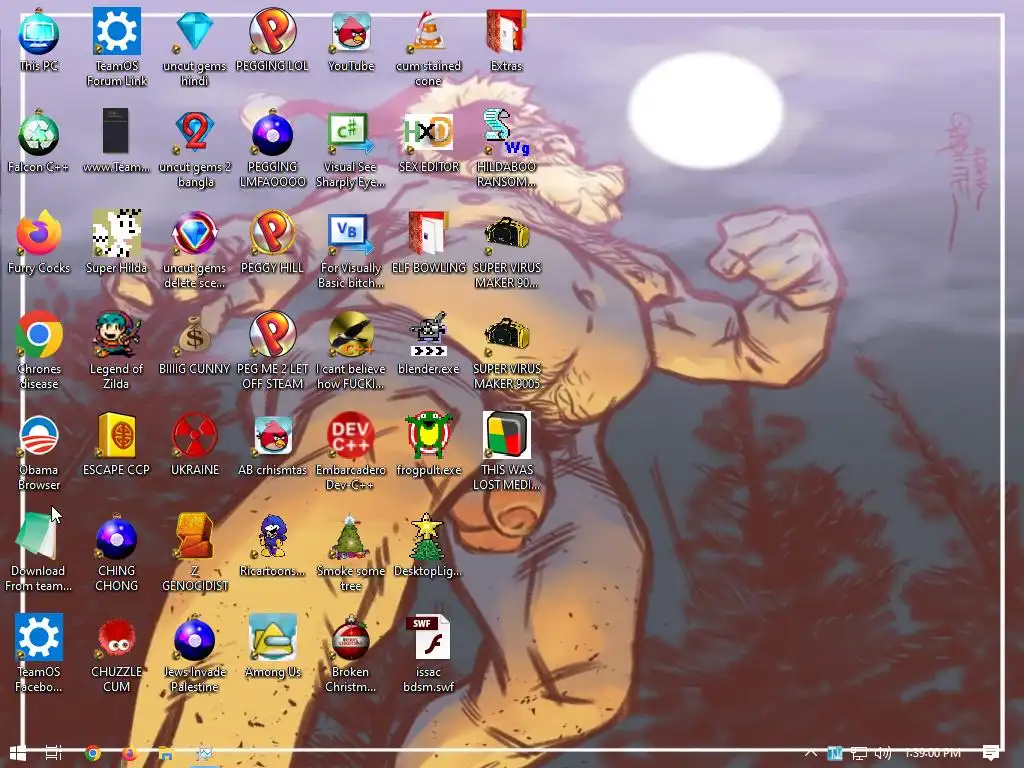
Task: Launch Firefox from the taskbar
Action: tap(129, 753)
